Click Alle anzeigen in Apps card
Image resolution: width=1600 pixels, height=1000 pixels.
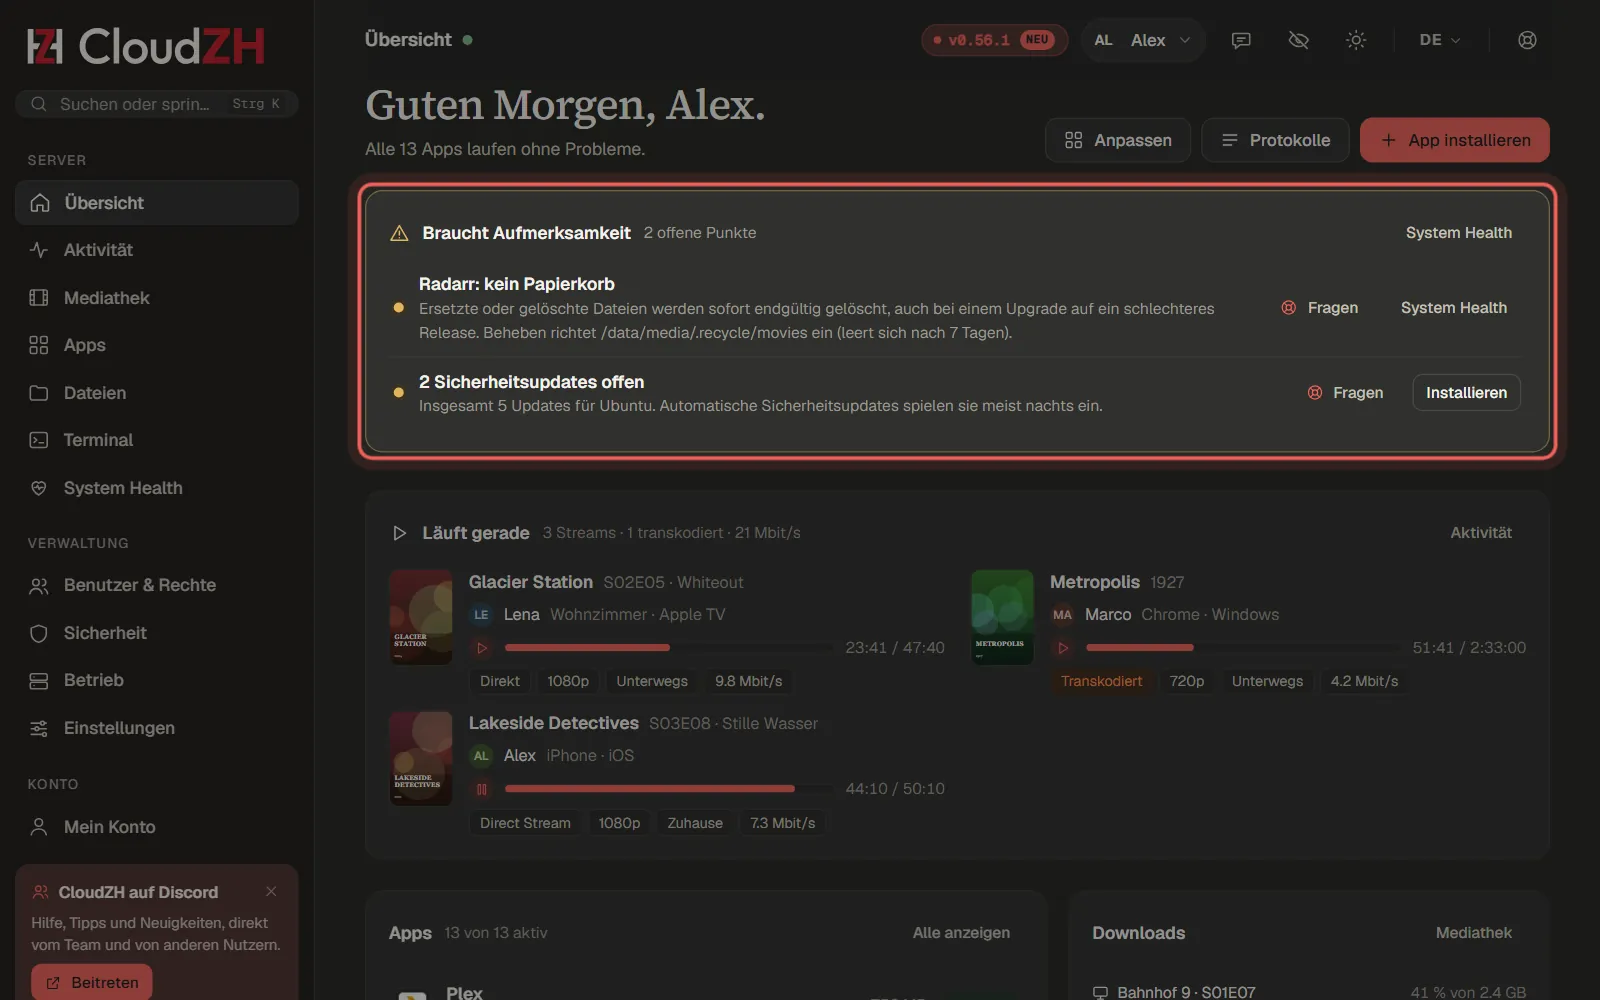[x=961, y=933]
